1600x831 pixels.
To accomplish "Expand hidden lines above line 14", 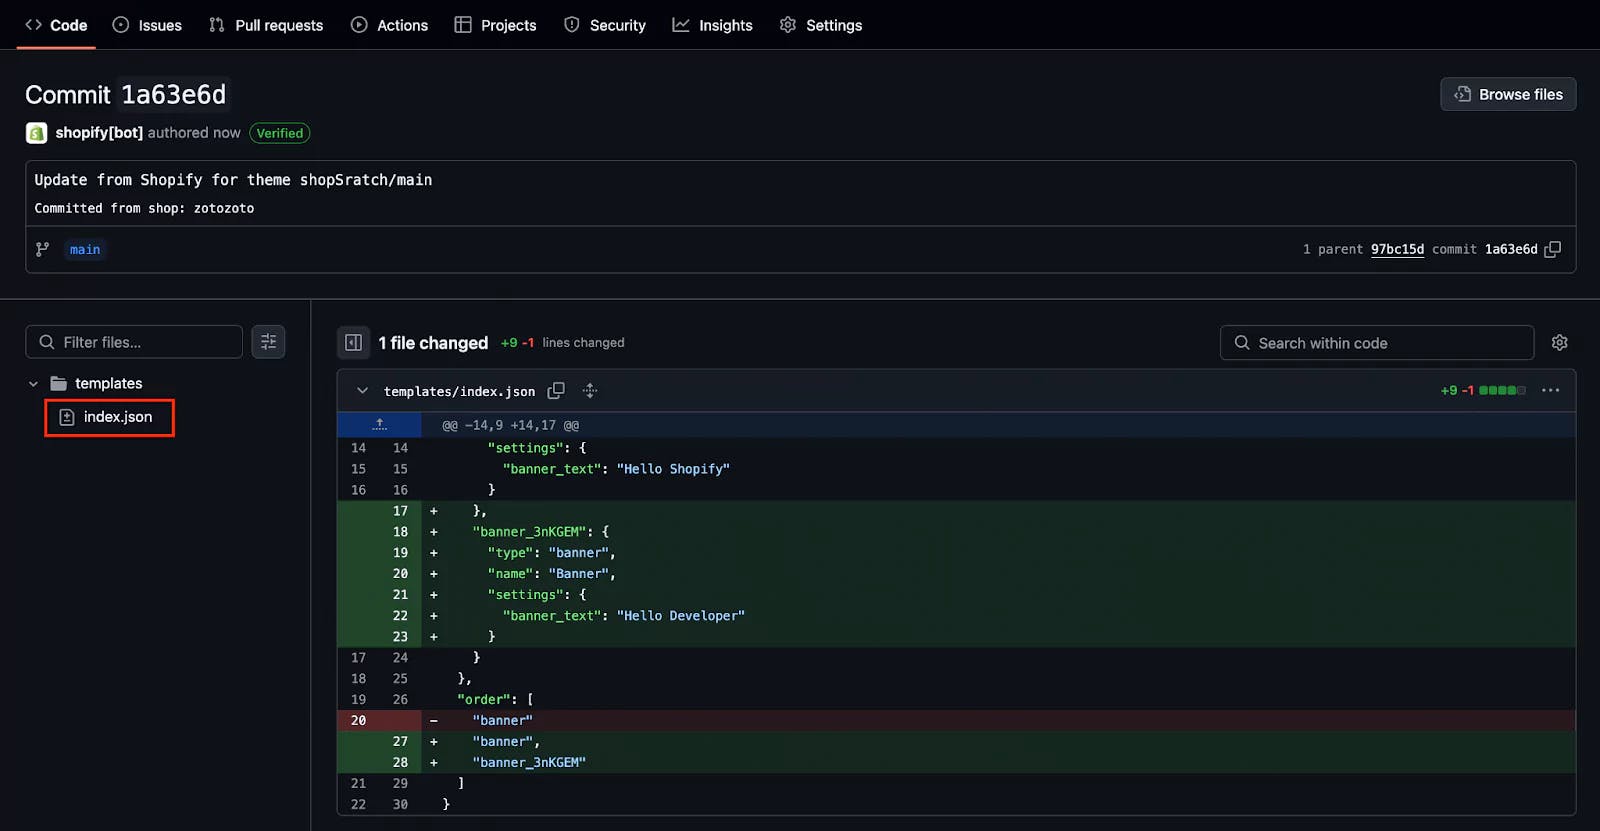I will coord(379,425).
